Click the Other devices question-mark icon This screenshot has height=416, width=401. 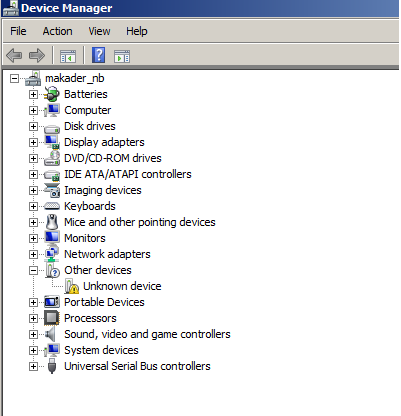[53, 270]
